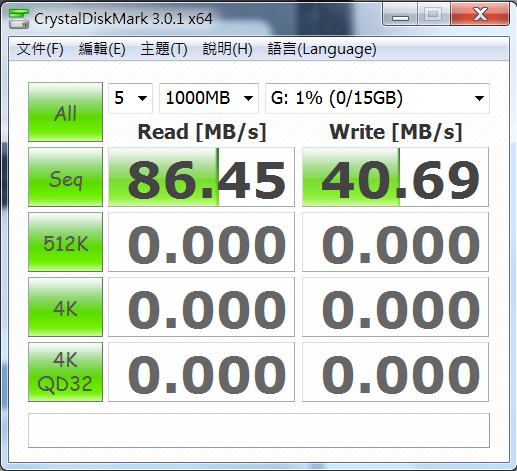Click the Seq write result 40.69
Screen dimensions: 517x471
coord(395,177)
